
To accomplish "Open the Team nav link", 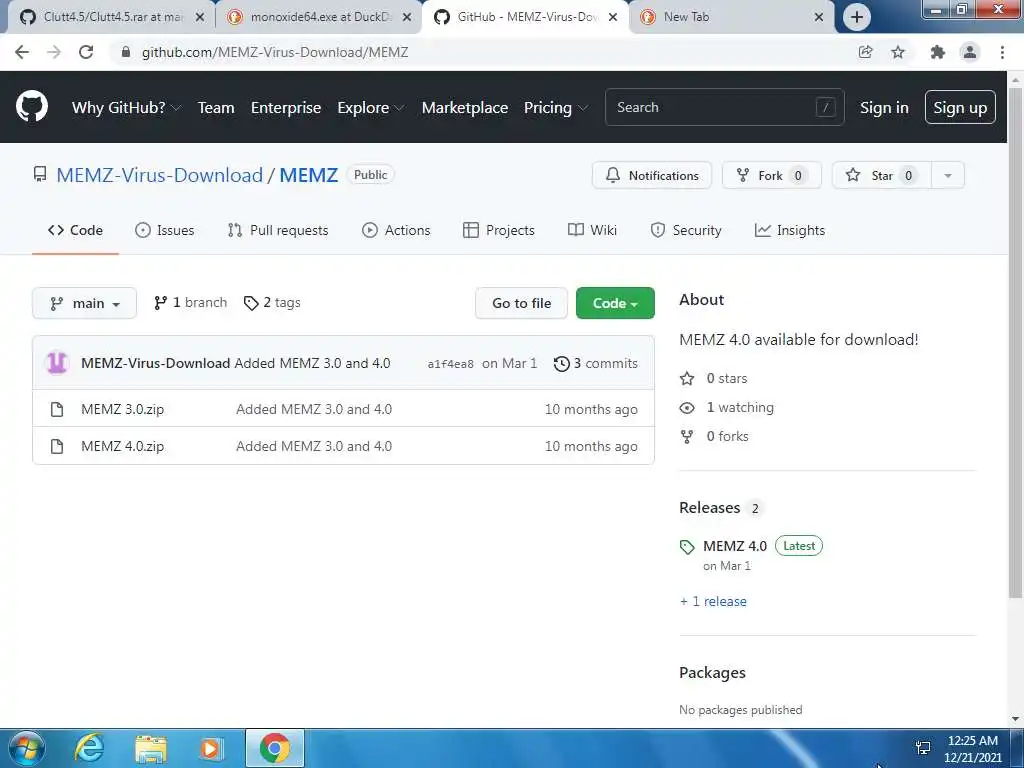I will 216,107.
